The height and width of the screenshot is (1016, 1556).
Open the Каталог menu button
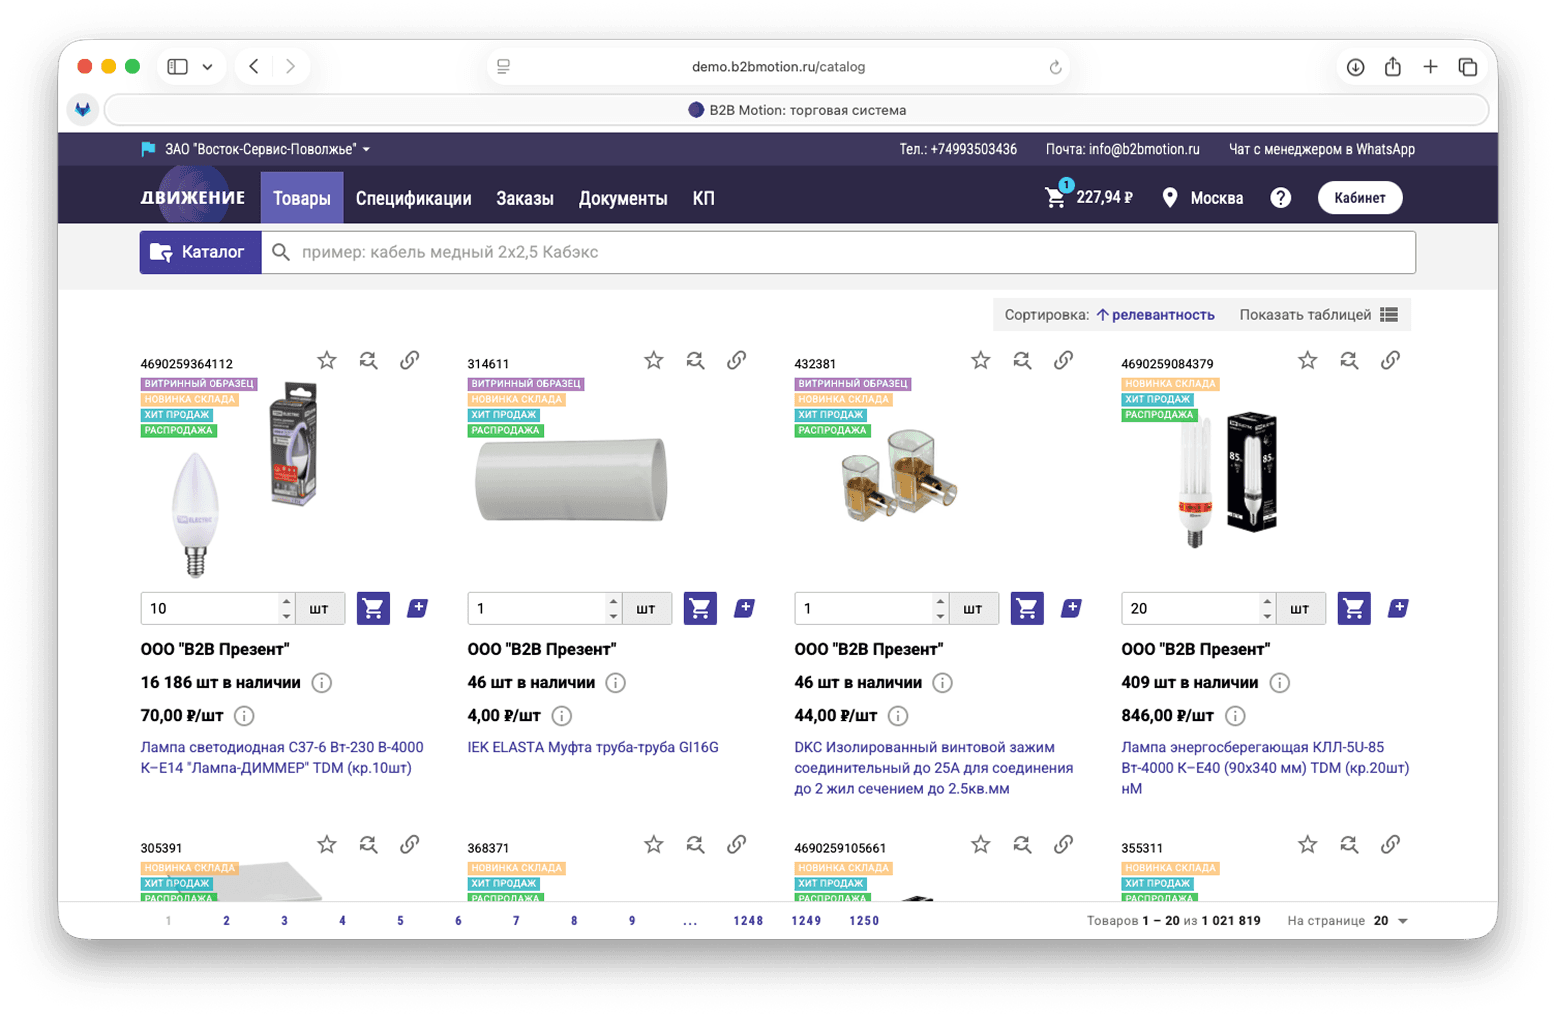[x=200, y=252]
